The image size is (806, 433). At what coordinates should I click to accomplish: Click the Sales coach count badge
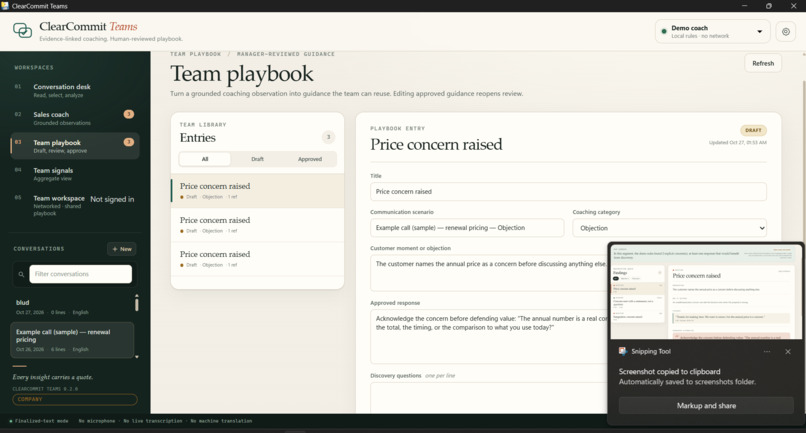pos(129,114)
